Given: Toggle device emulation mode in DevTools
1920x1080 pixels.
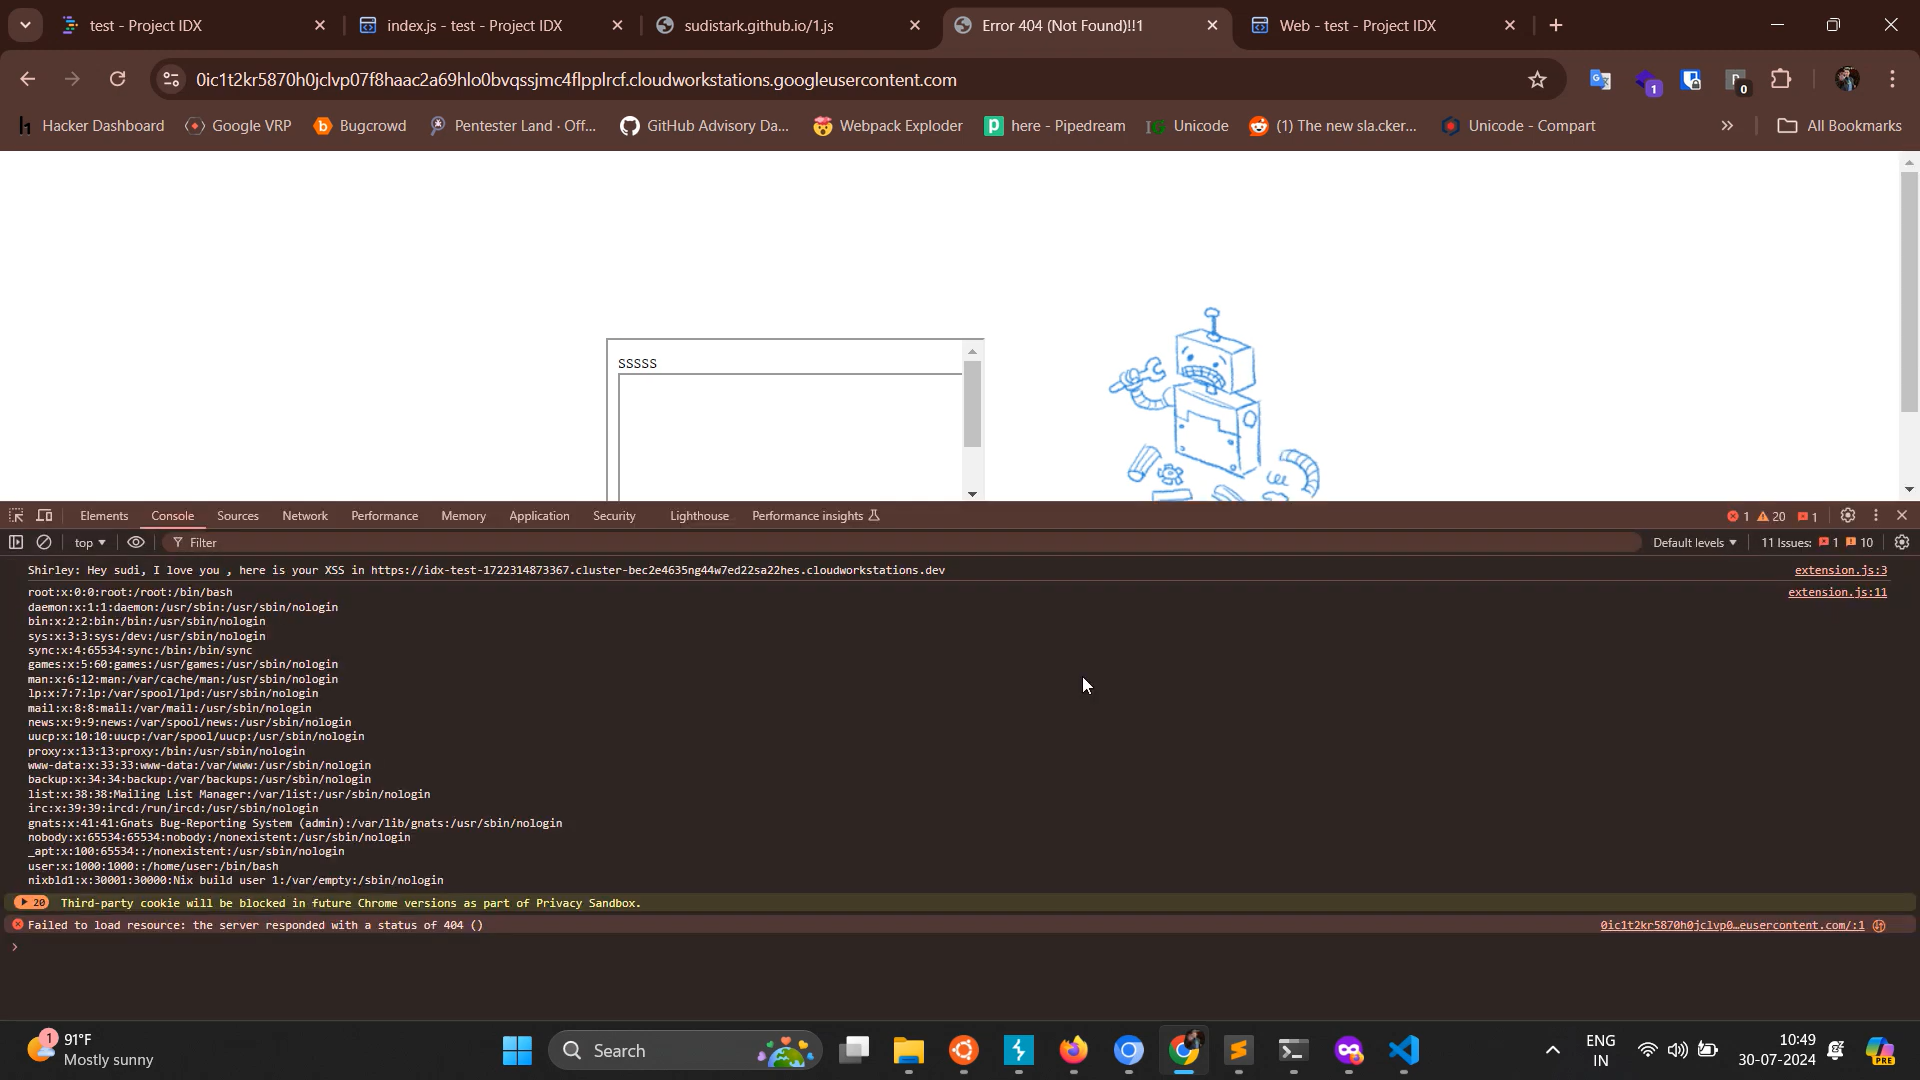Looking at the screenshot, I should [44, 515].
